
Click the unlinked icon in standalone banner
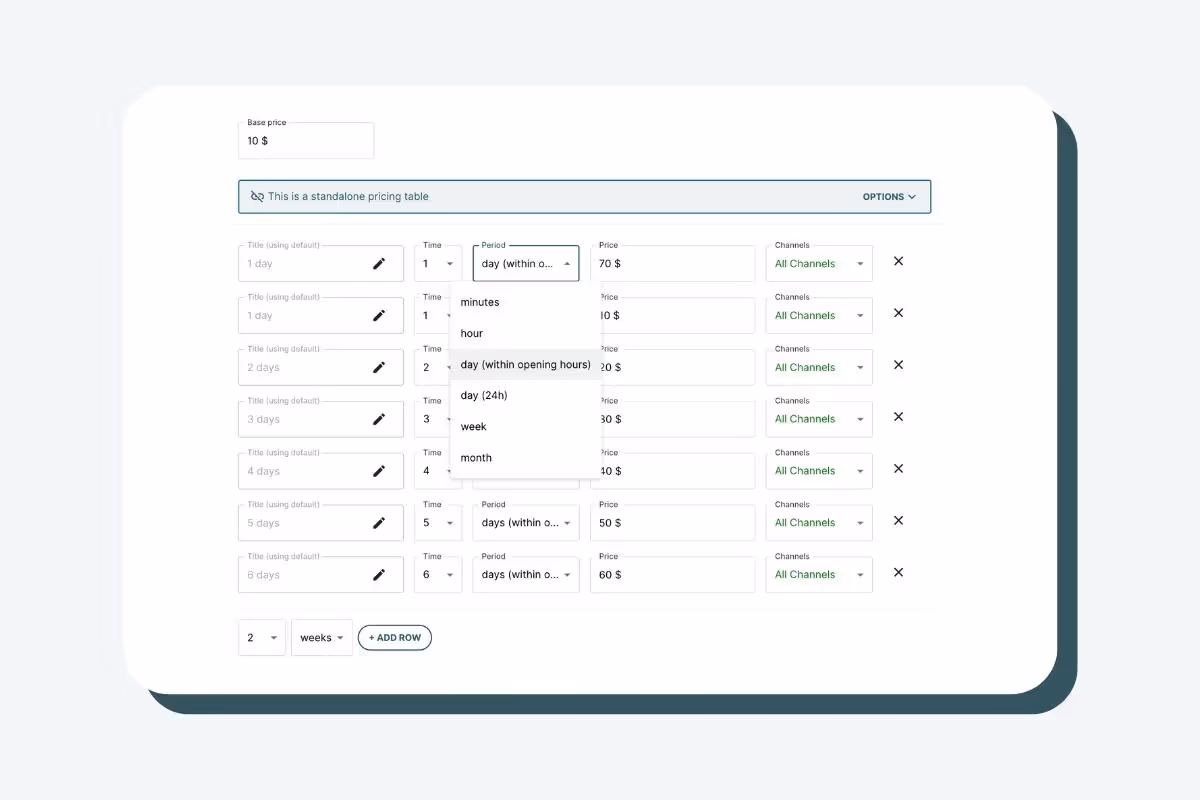(257, 197)
